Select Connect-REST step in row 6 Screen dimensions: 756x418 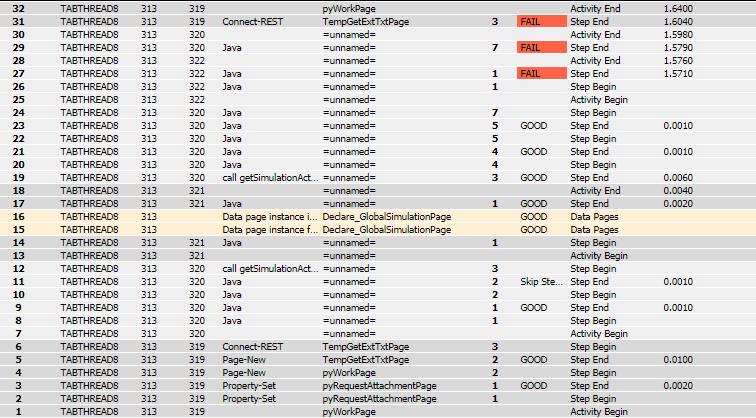click(x=253, y=347)
